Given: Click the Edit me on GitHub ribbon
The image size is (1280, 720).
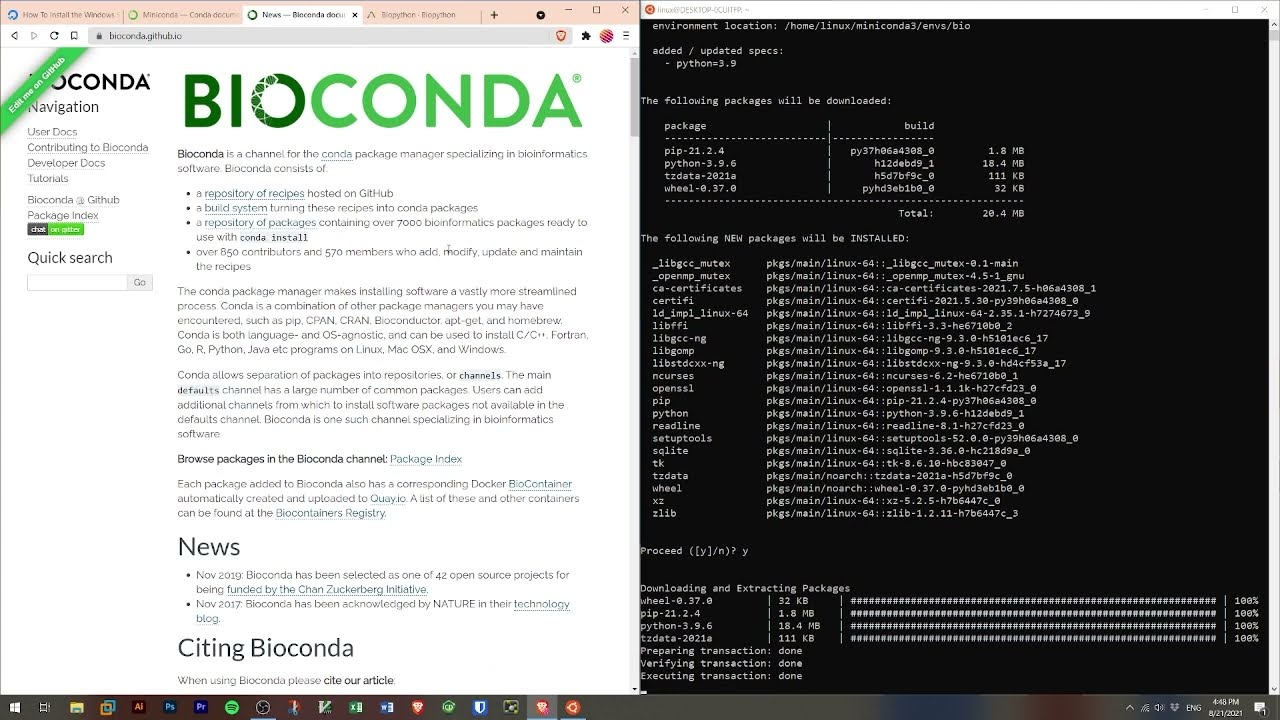Looking at the screenshot, I should 36,85.
